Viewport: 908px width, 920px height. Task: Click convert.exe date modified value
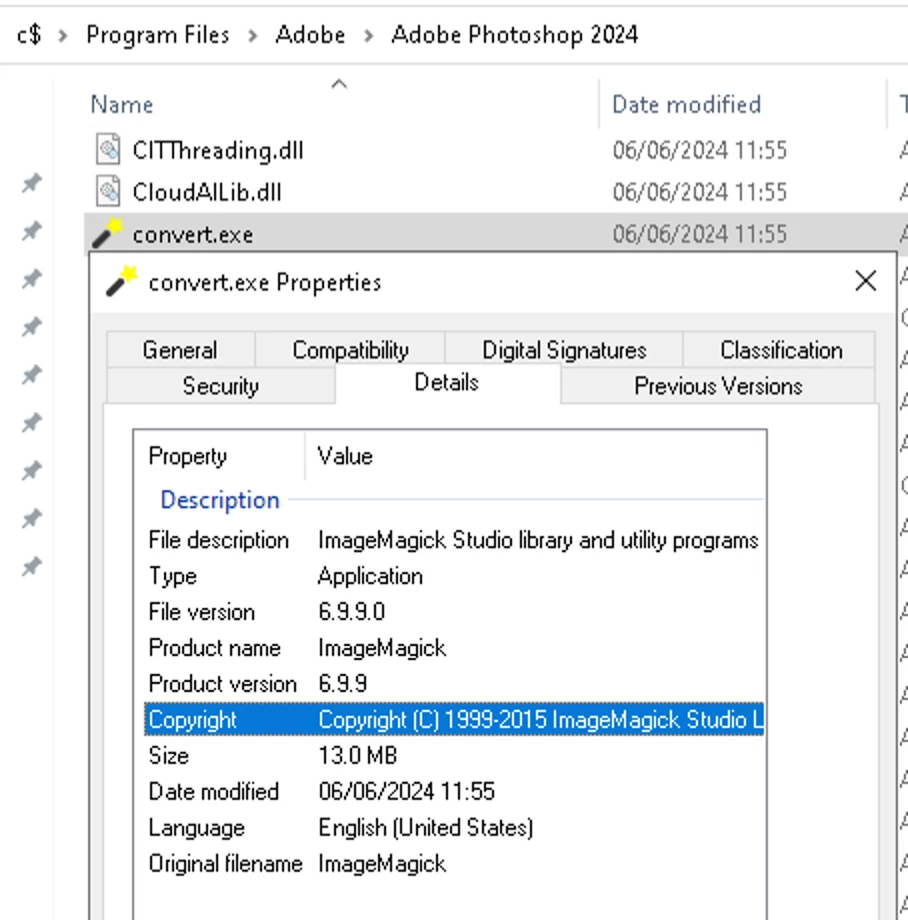(x=699, y=234)
